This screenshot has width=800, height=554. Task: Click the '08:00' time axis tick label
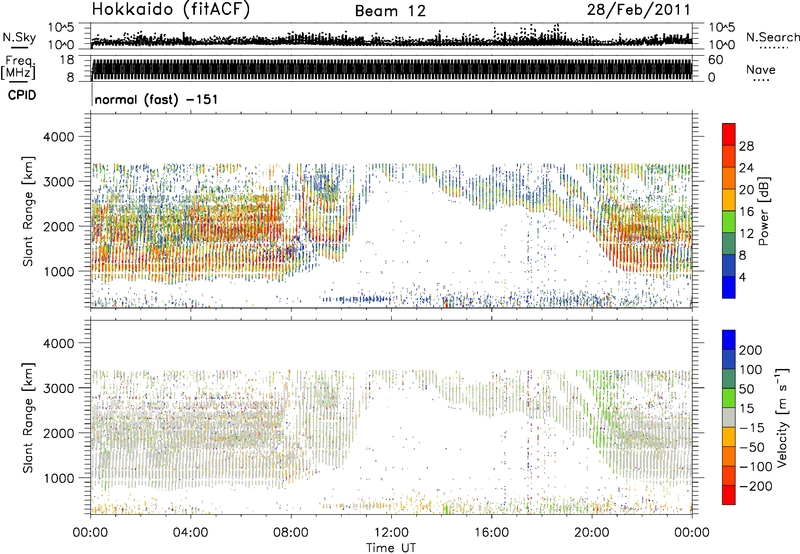[291, 533]
